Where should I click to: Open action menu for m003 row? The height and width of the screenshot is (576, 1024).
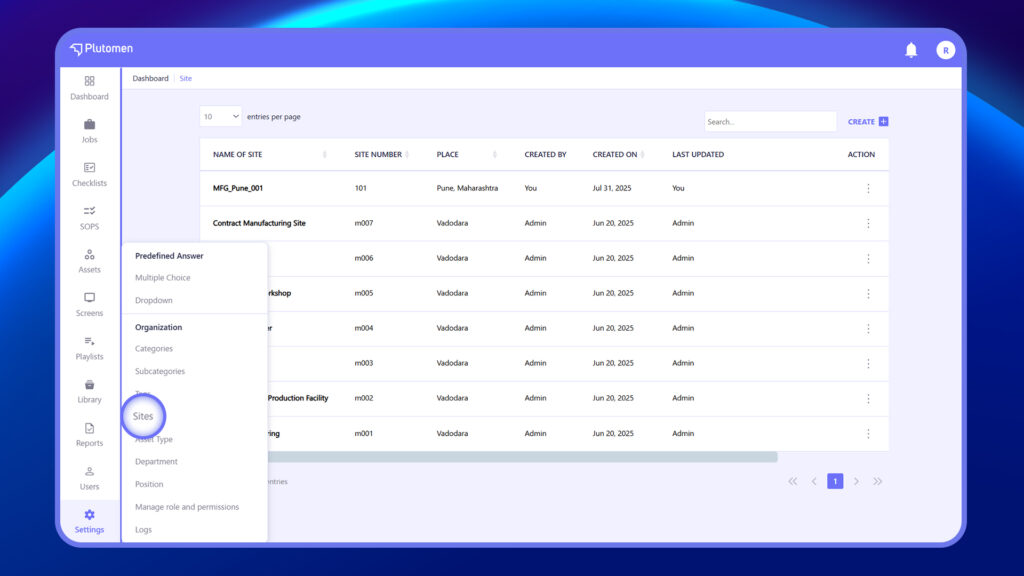868,363
